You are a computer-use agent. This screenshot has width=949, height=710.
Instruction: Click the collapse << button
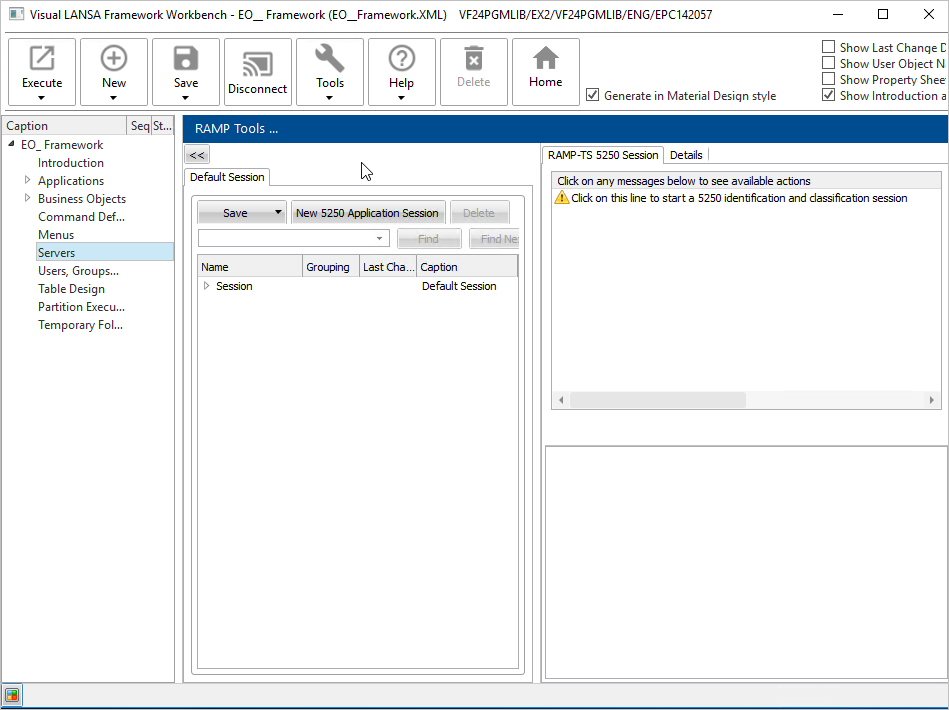click(197, 154)
